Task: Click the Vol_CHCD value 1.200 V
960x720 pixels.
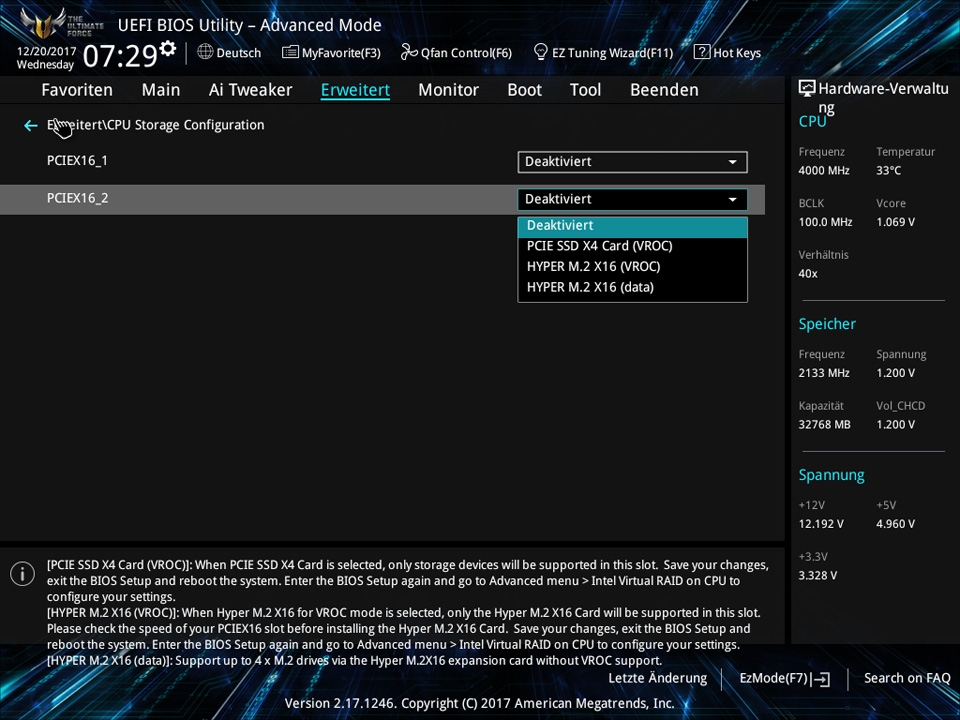Action: click(x=895, y=424)
